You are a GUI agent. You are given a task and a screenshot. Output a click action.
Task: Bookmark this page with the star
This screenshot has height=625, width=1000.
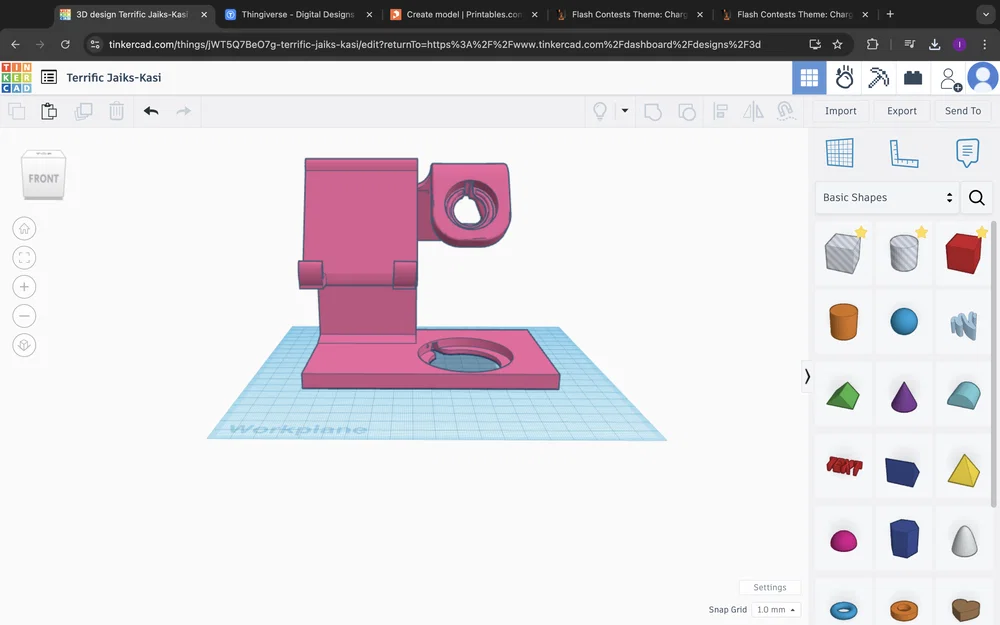point(837,44)
